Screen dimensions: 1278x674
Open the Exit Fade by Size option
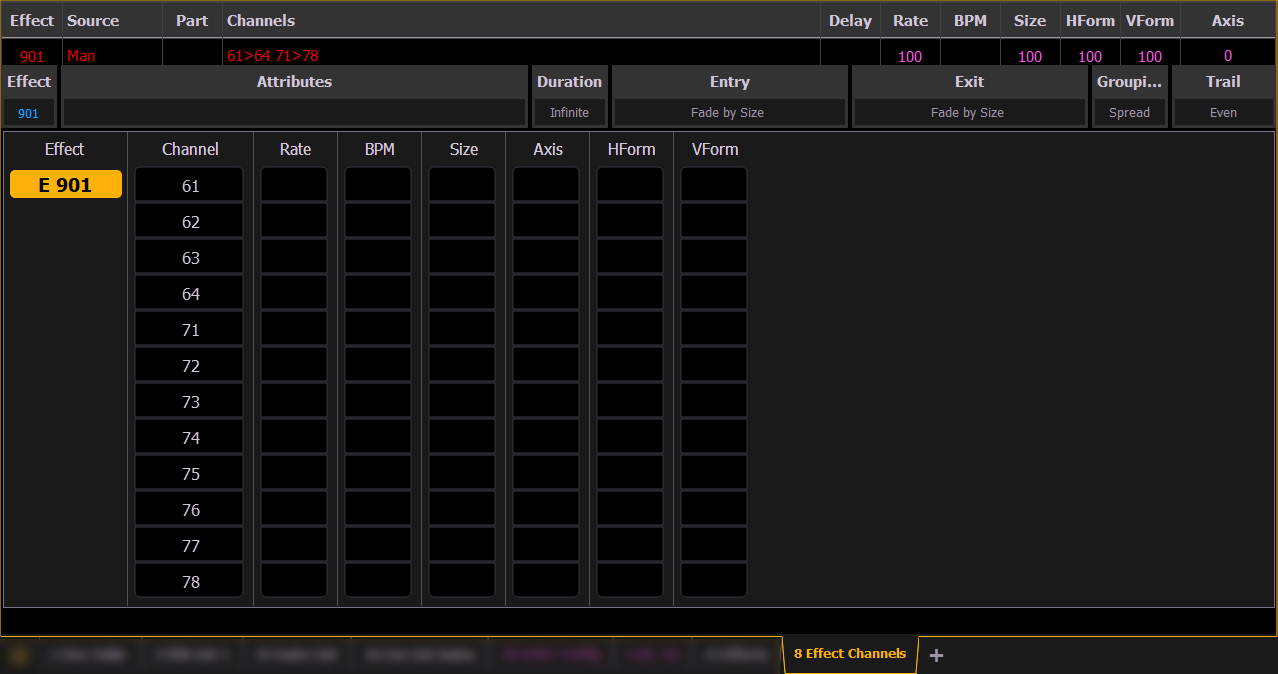(967, 113)
